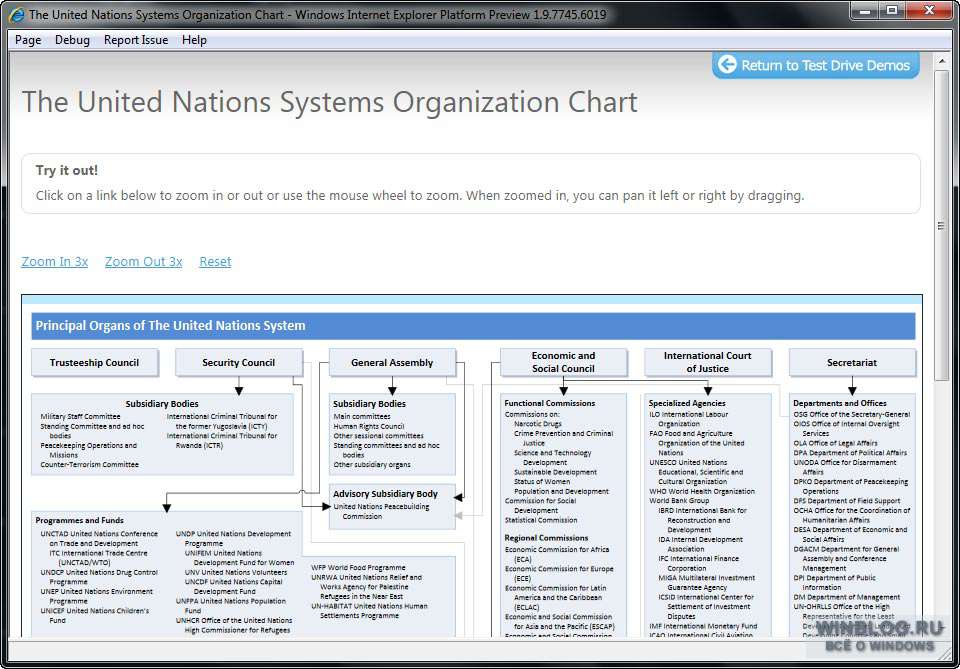Maximize the browser window

click(892, 10)
